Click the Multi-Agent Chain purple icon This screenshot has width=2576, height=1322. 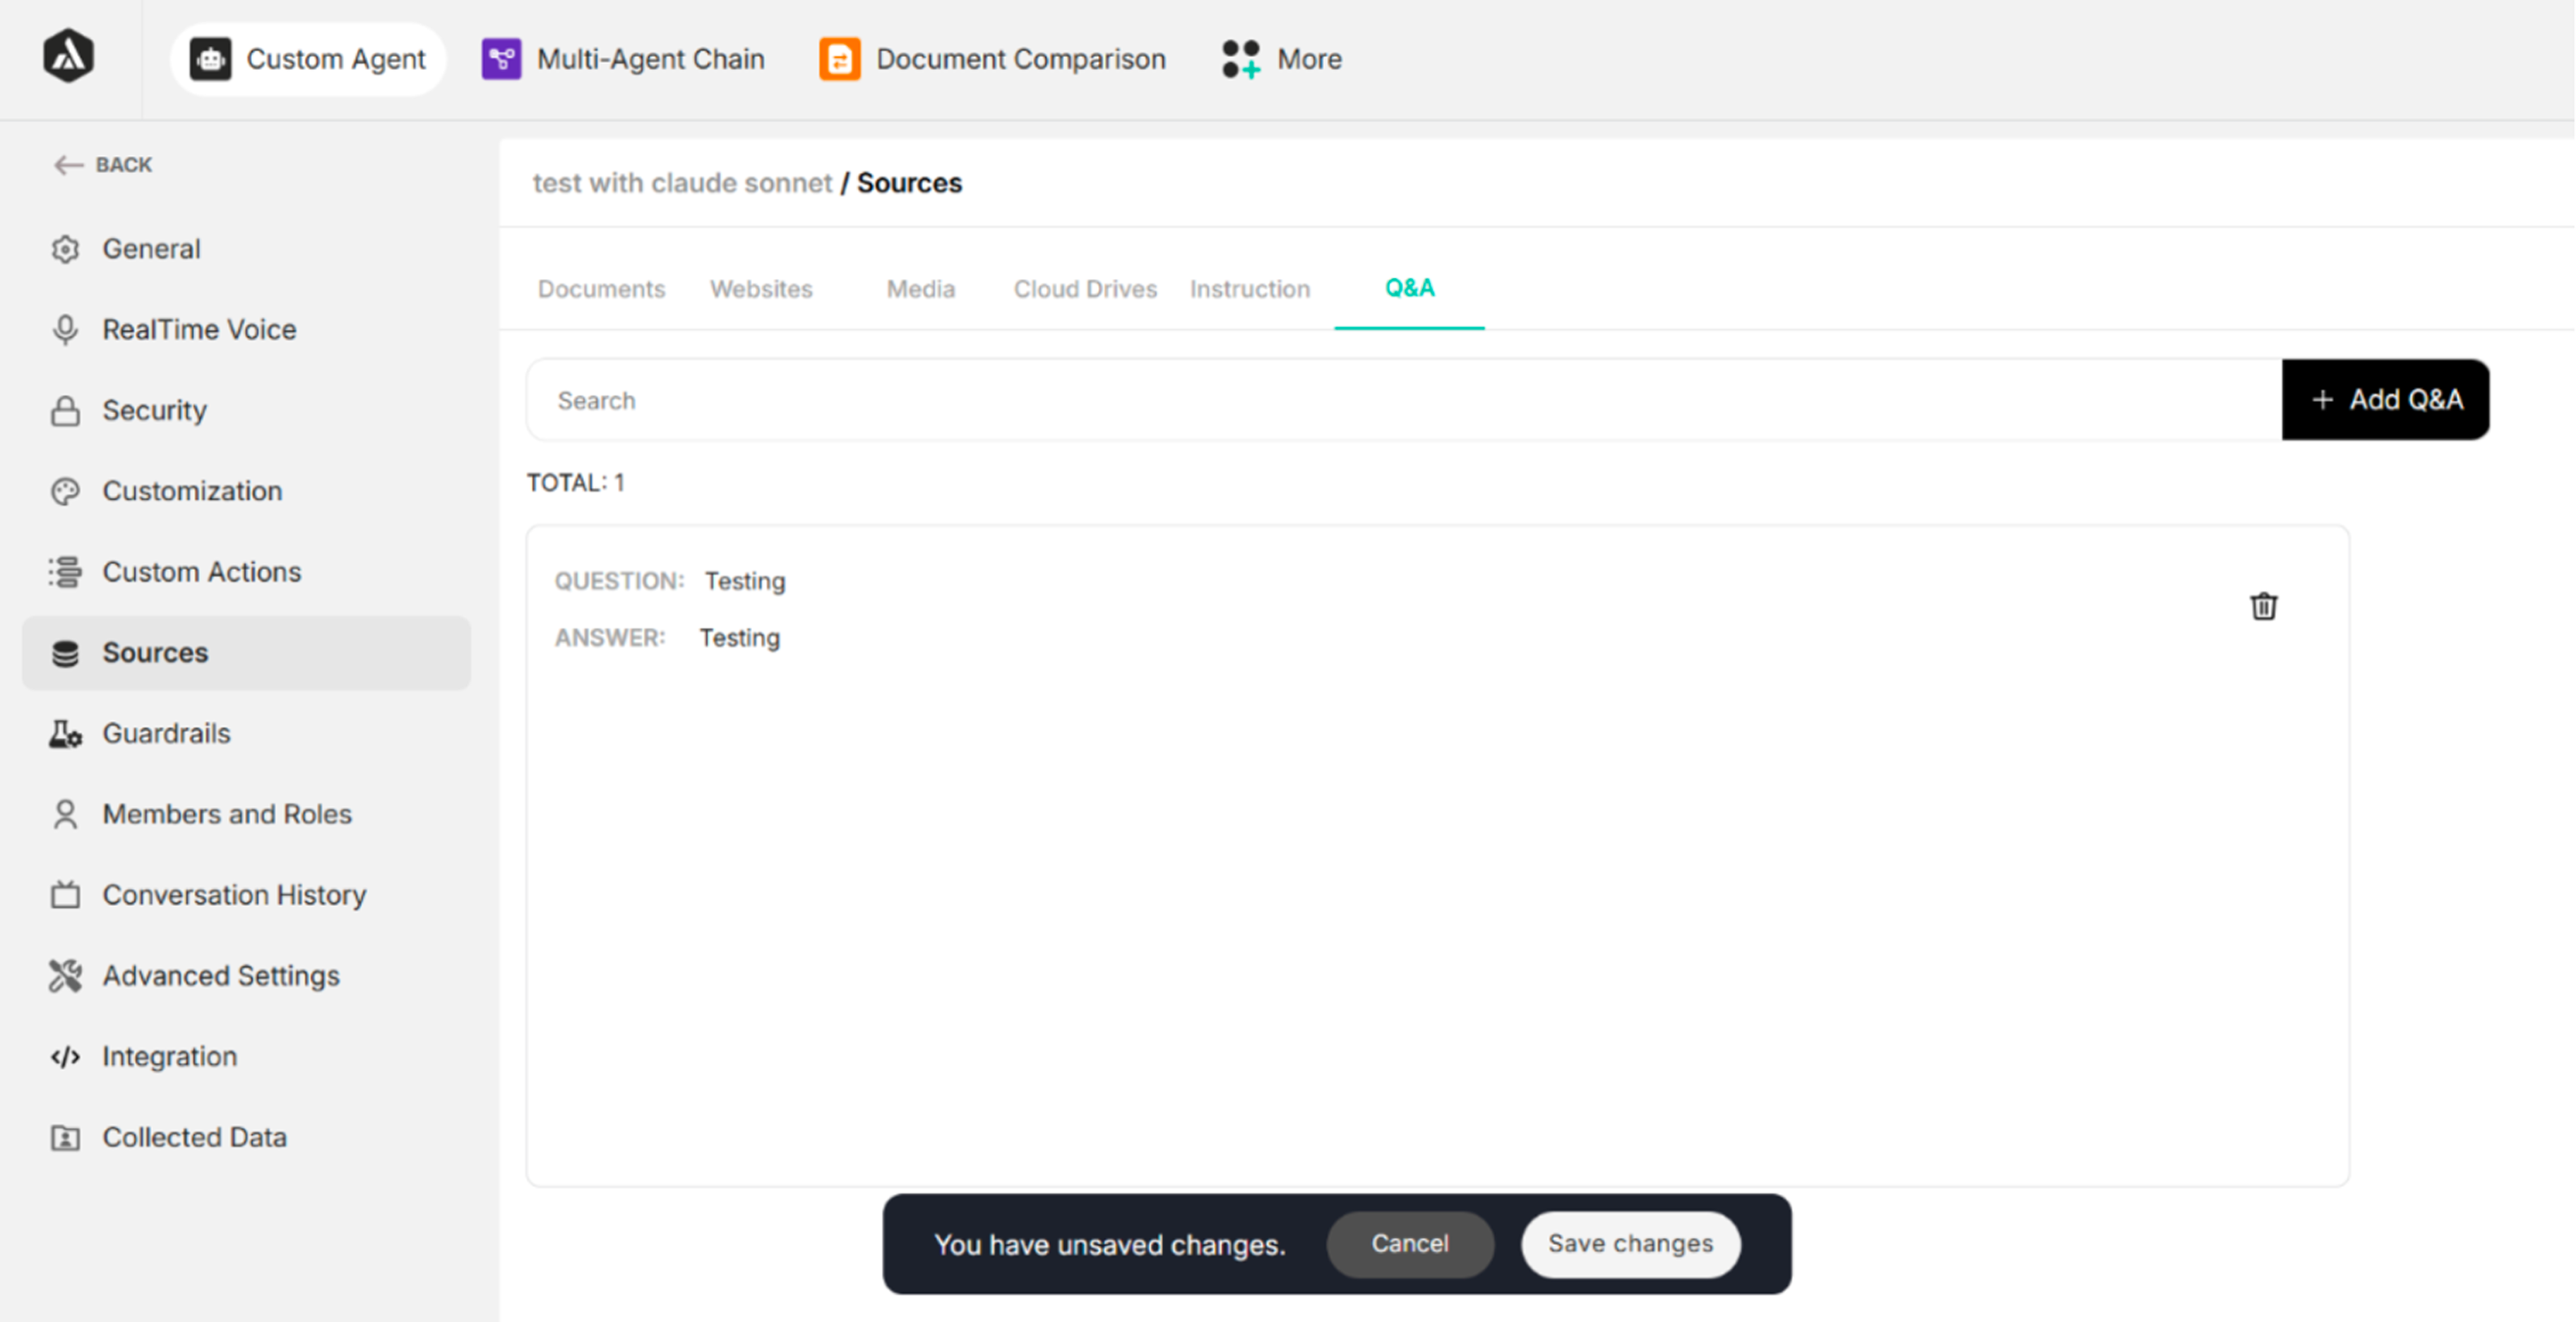pos(501,59)
